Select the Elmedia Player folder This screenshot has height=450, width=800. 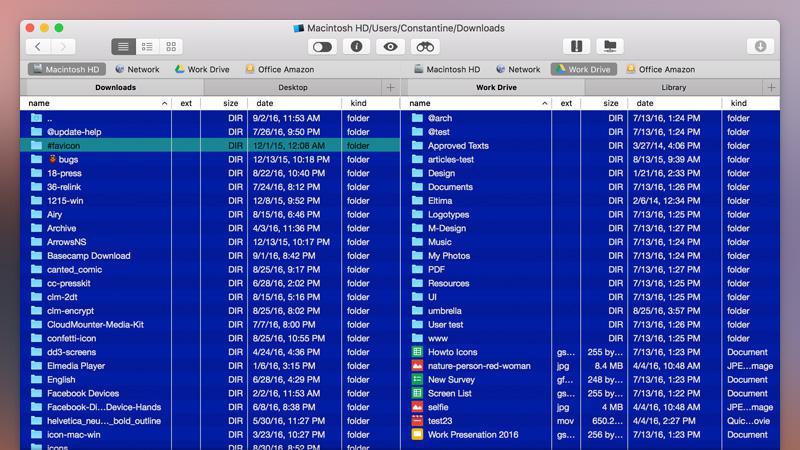click(x=210, y=366)
